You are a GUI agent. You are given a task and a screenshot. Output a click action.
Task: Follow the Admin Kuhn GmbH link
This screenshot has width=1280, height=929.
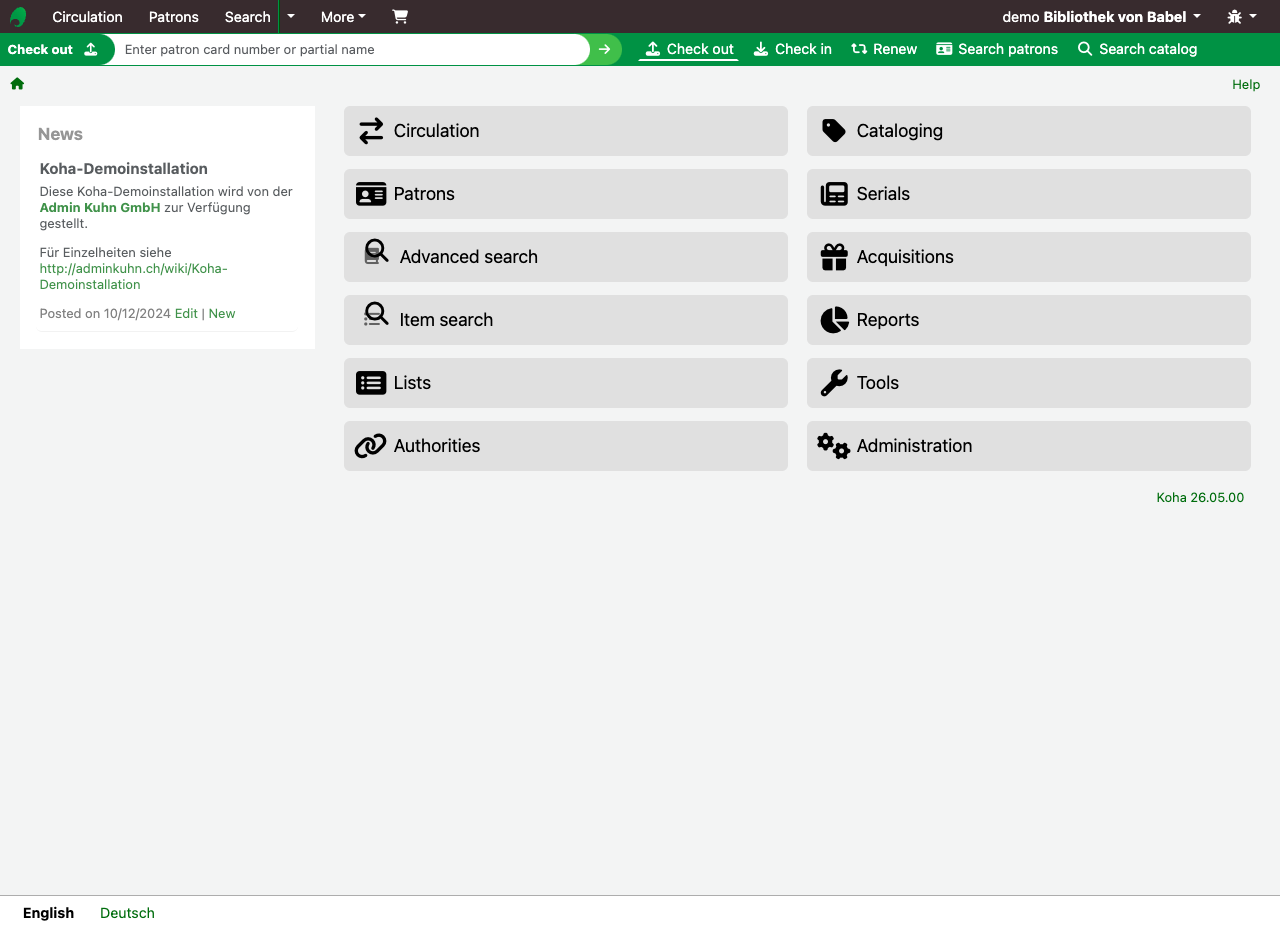100,208
